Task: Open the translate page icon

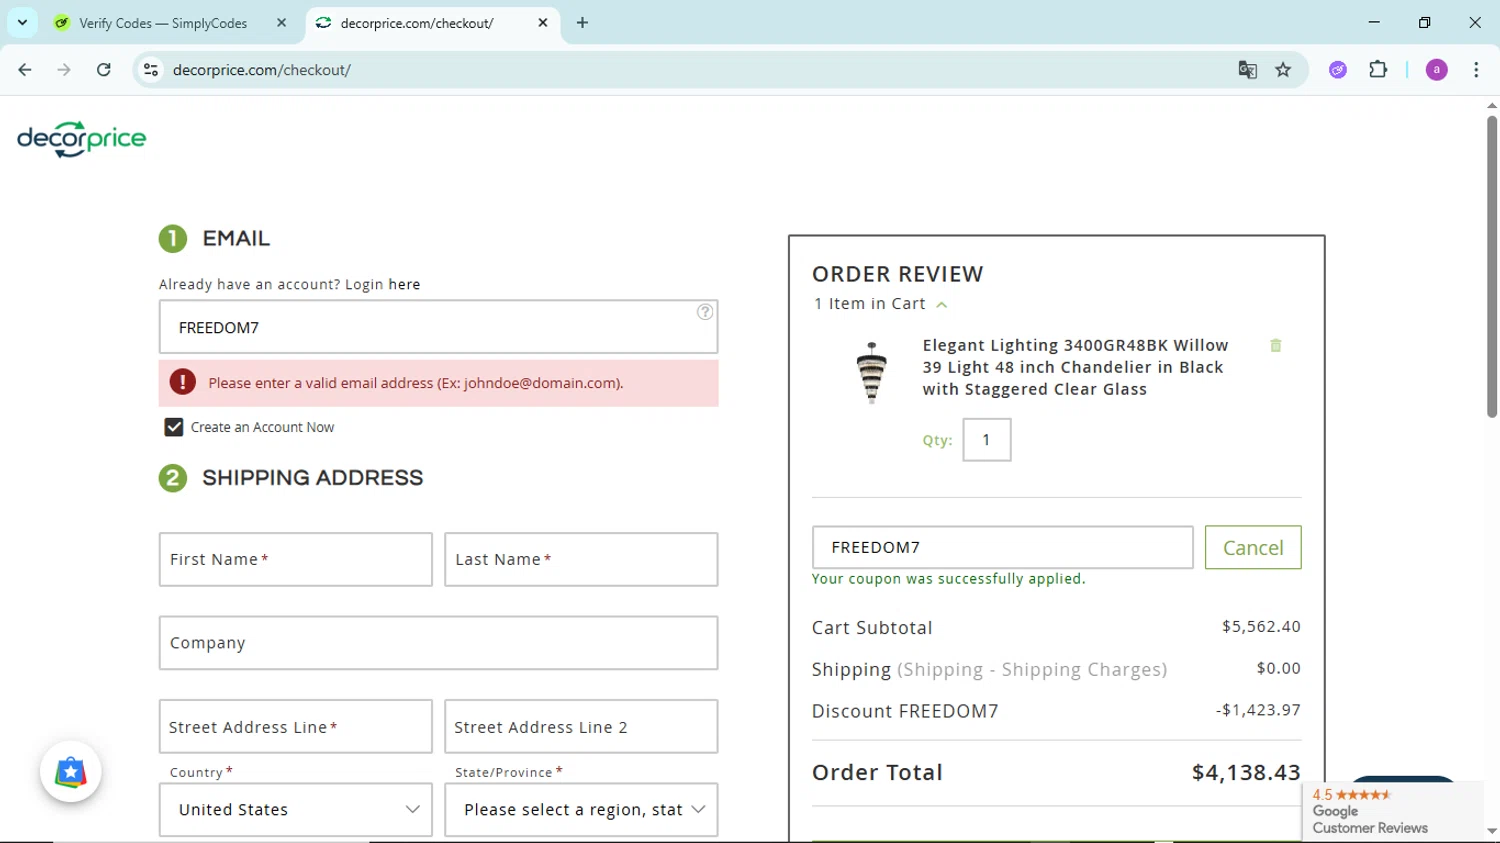Action: point(1247,70)
